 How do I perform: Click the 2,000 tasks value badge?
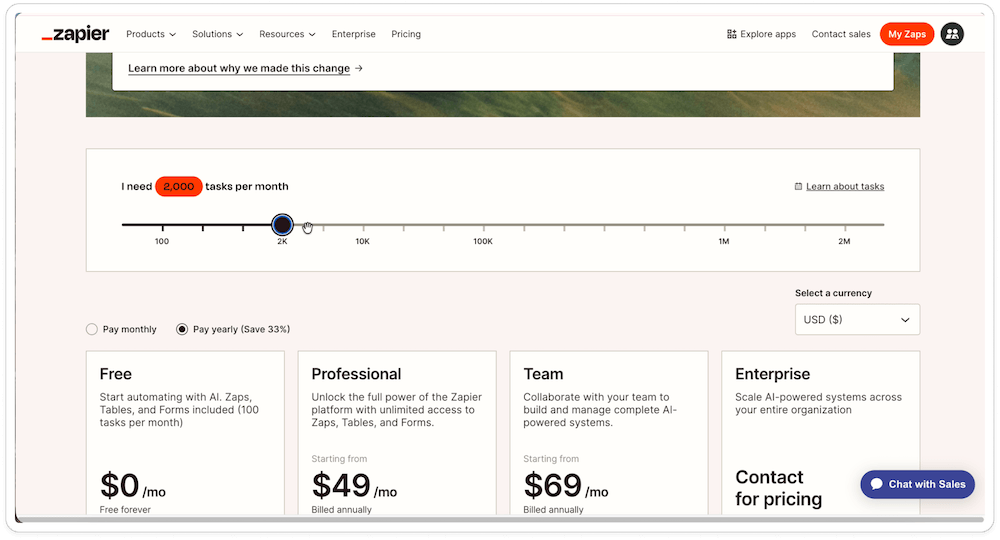click(179, 186)
